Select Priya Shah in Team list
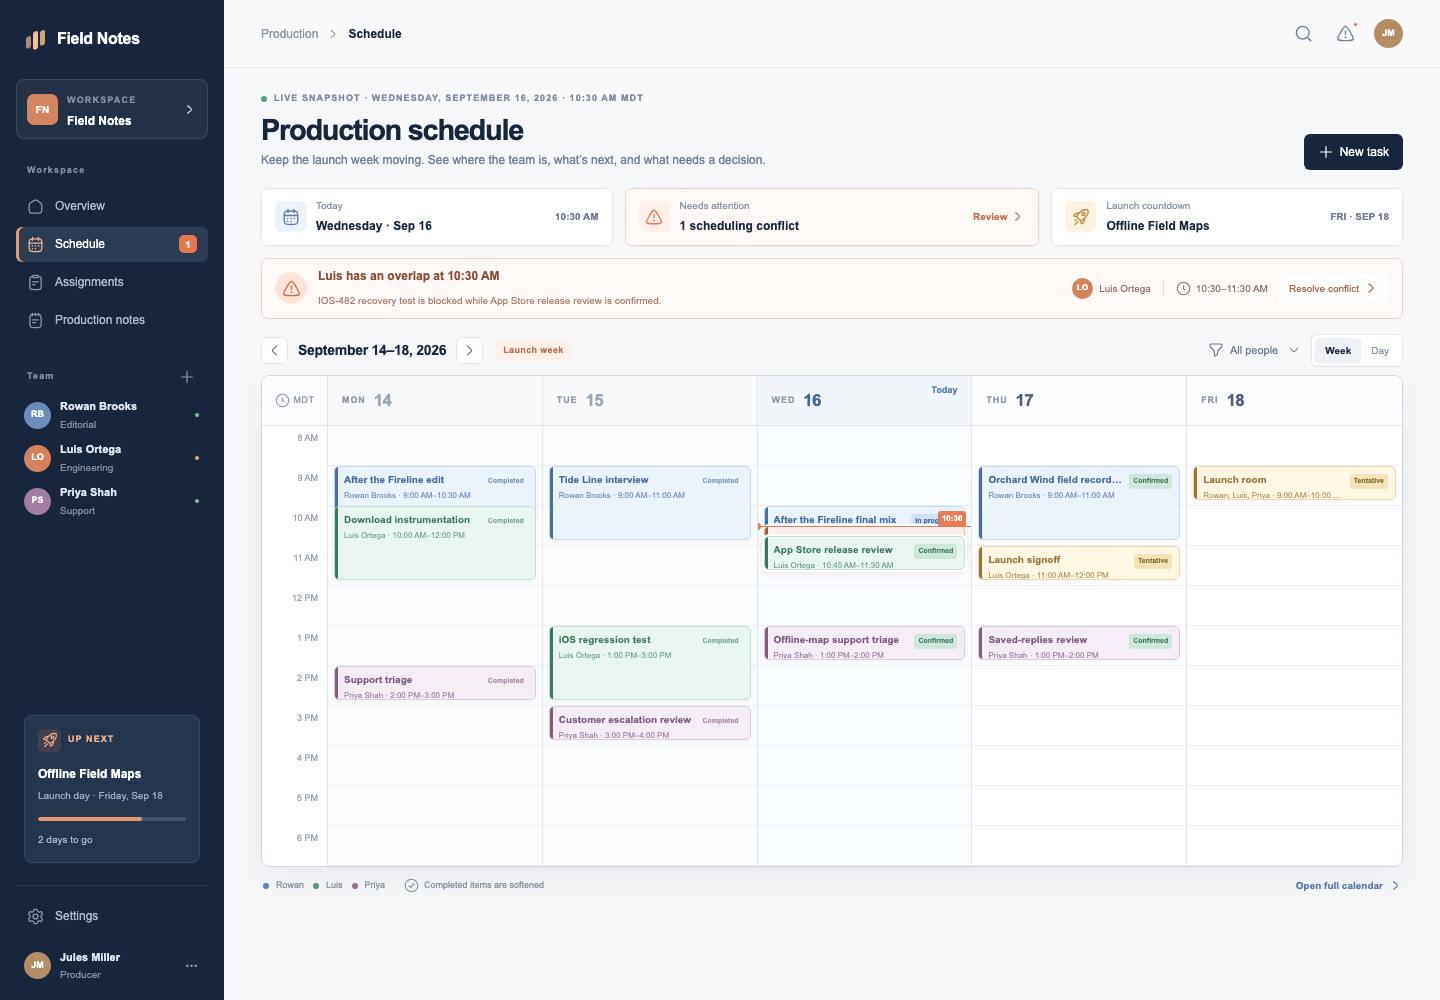1440x1000 pixels. [112, 501]
